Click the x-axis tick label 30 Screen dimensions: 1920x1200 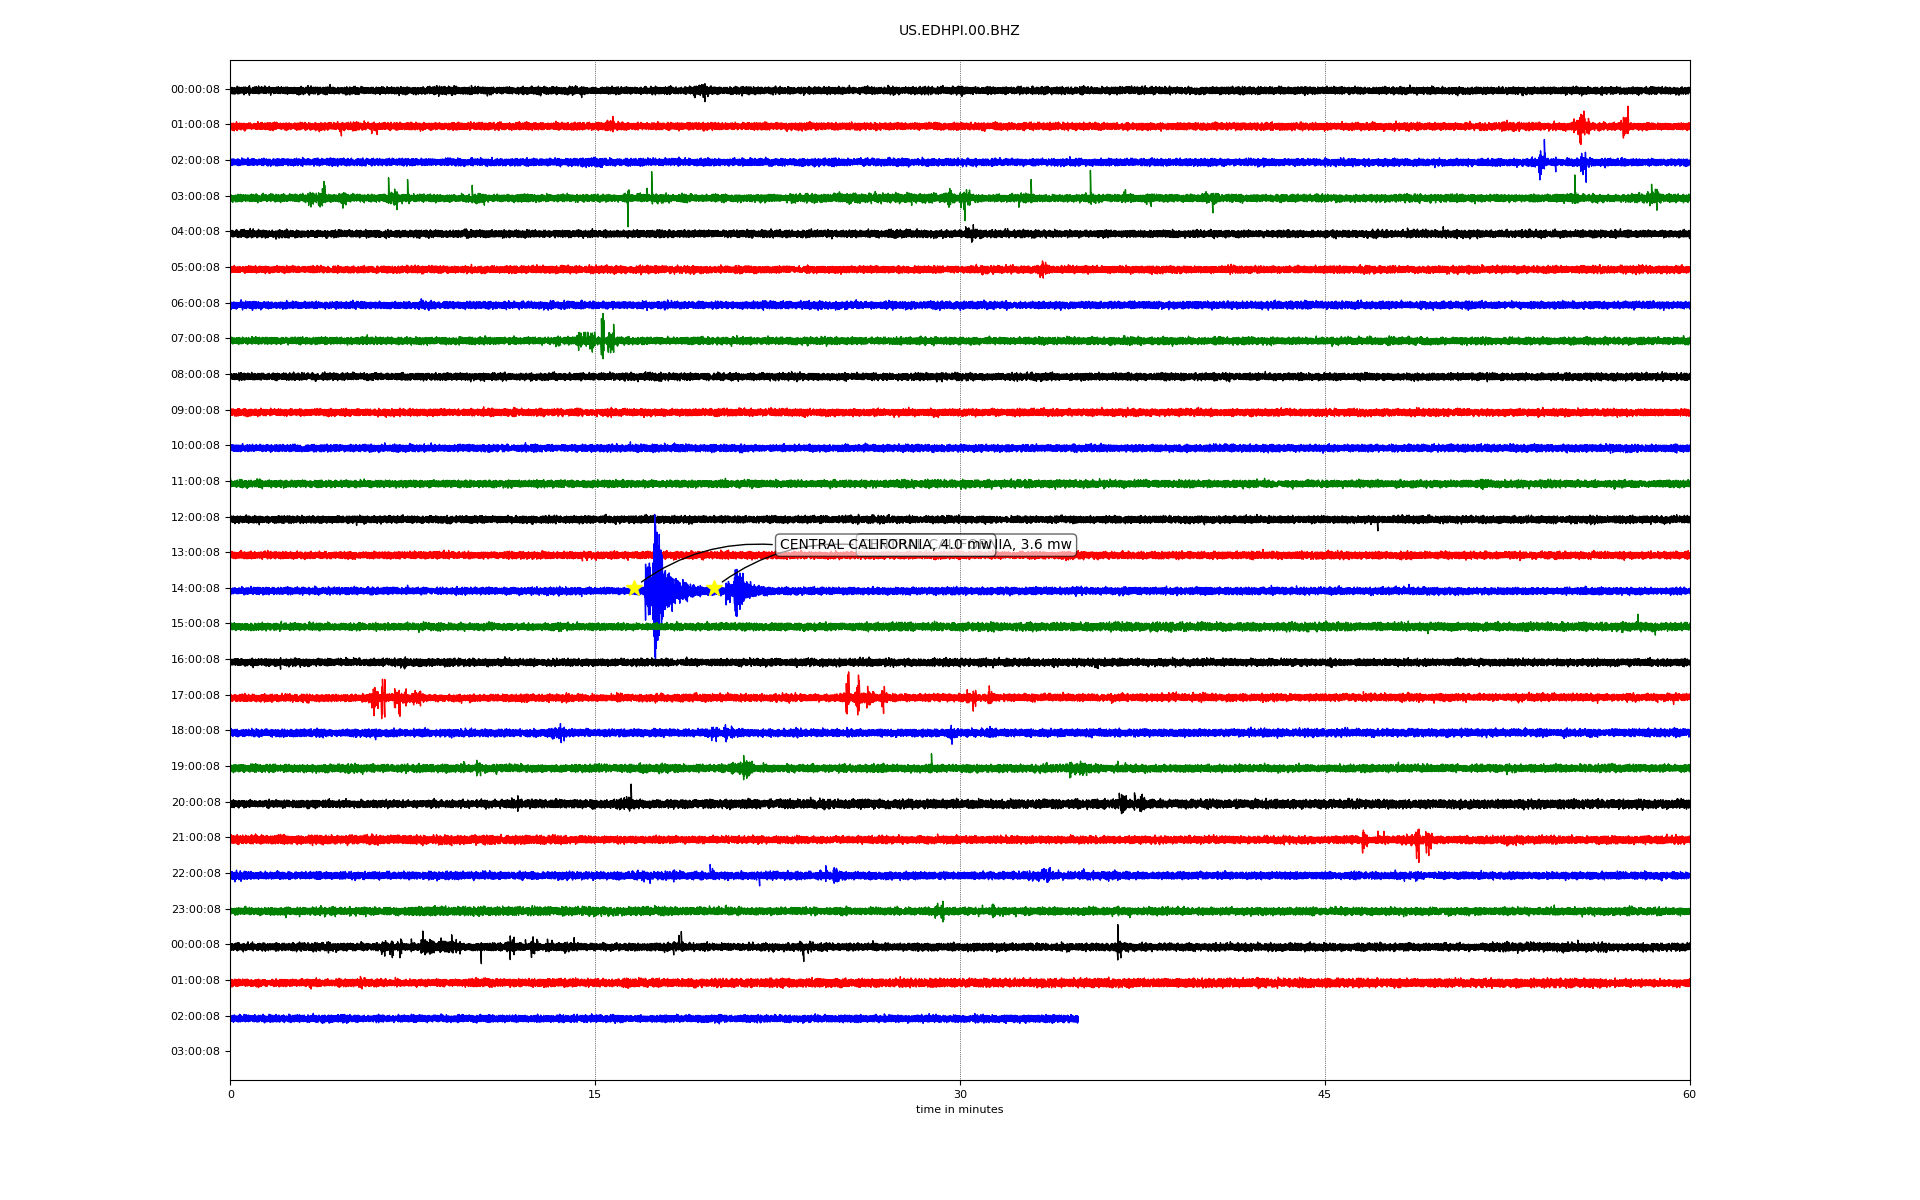tap(960, 1094)
